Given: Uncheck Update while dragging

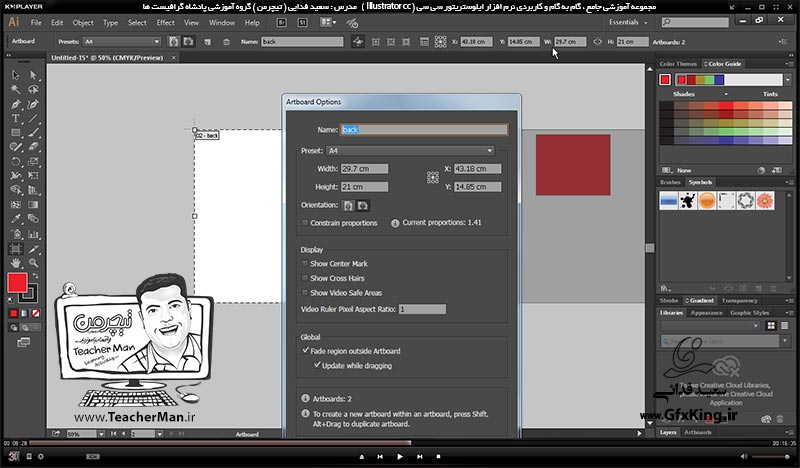Looking at the screenshot, I should (x=317, y=365).
